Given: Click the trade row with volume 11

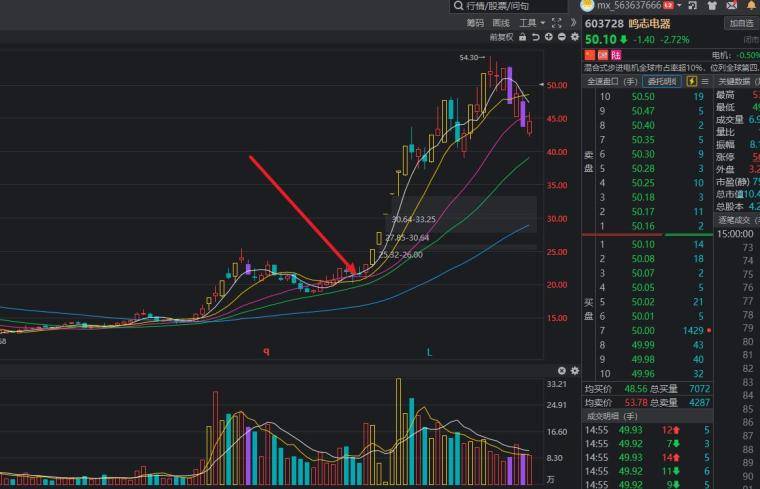Looking at the screenshot, I should click(648, 471).
